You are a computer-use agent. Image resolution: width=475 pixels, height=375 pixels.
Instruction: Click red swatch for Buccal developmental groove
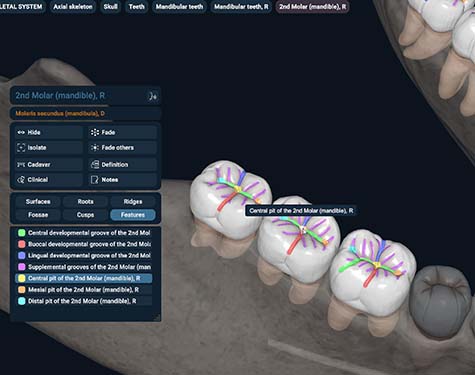[x=22, y=244]
